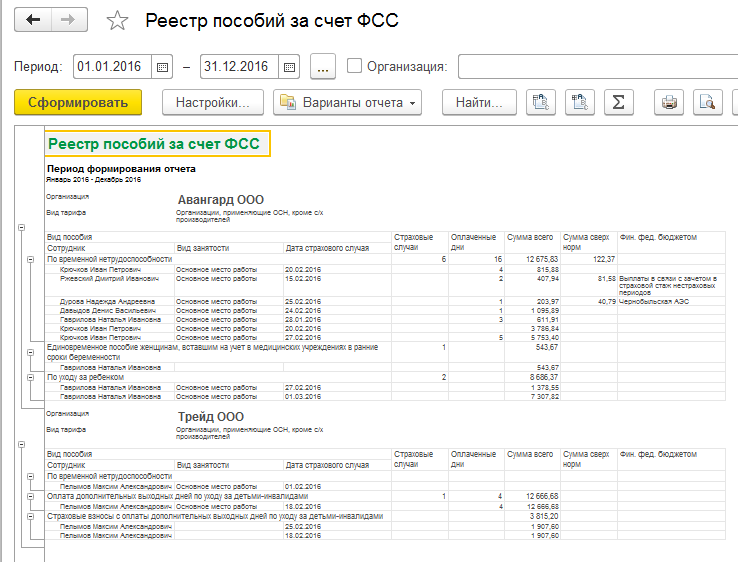Select the Ржевский Дмитрий Иванович row

pyautogui.click(x=385, y=285)
